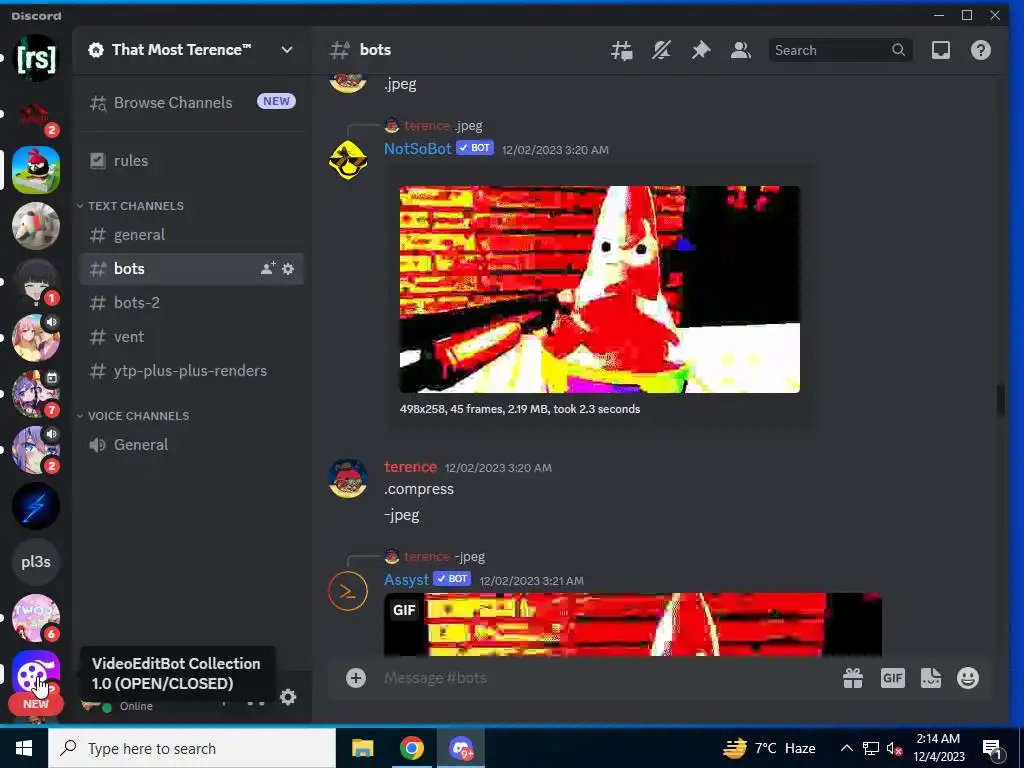This screenshot has width=1024, height=768.
Task: Toggle the member list icon
Action: [x=740, y=50]
